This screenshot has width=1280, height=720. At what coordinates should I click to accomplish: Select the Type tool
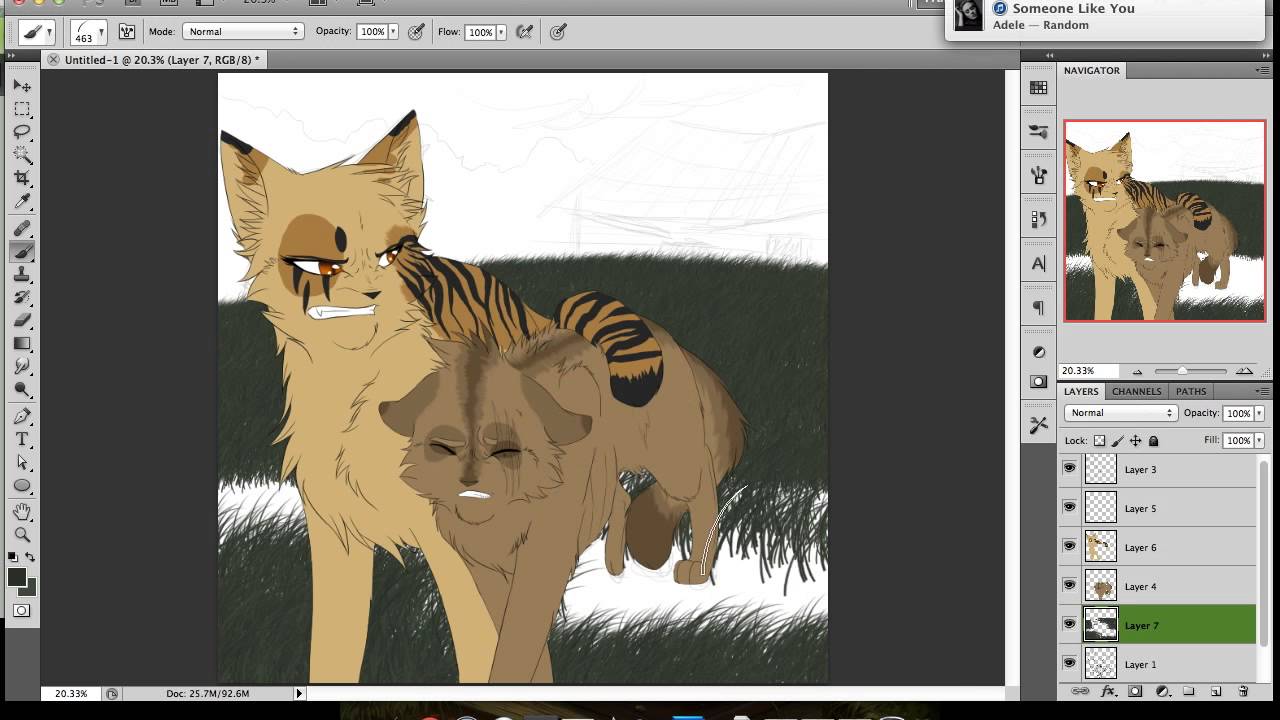(x=22, y=440)
